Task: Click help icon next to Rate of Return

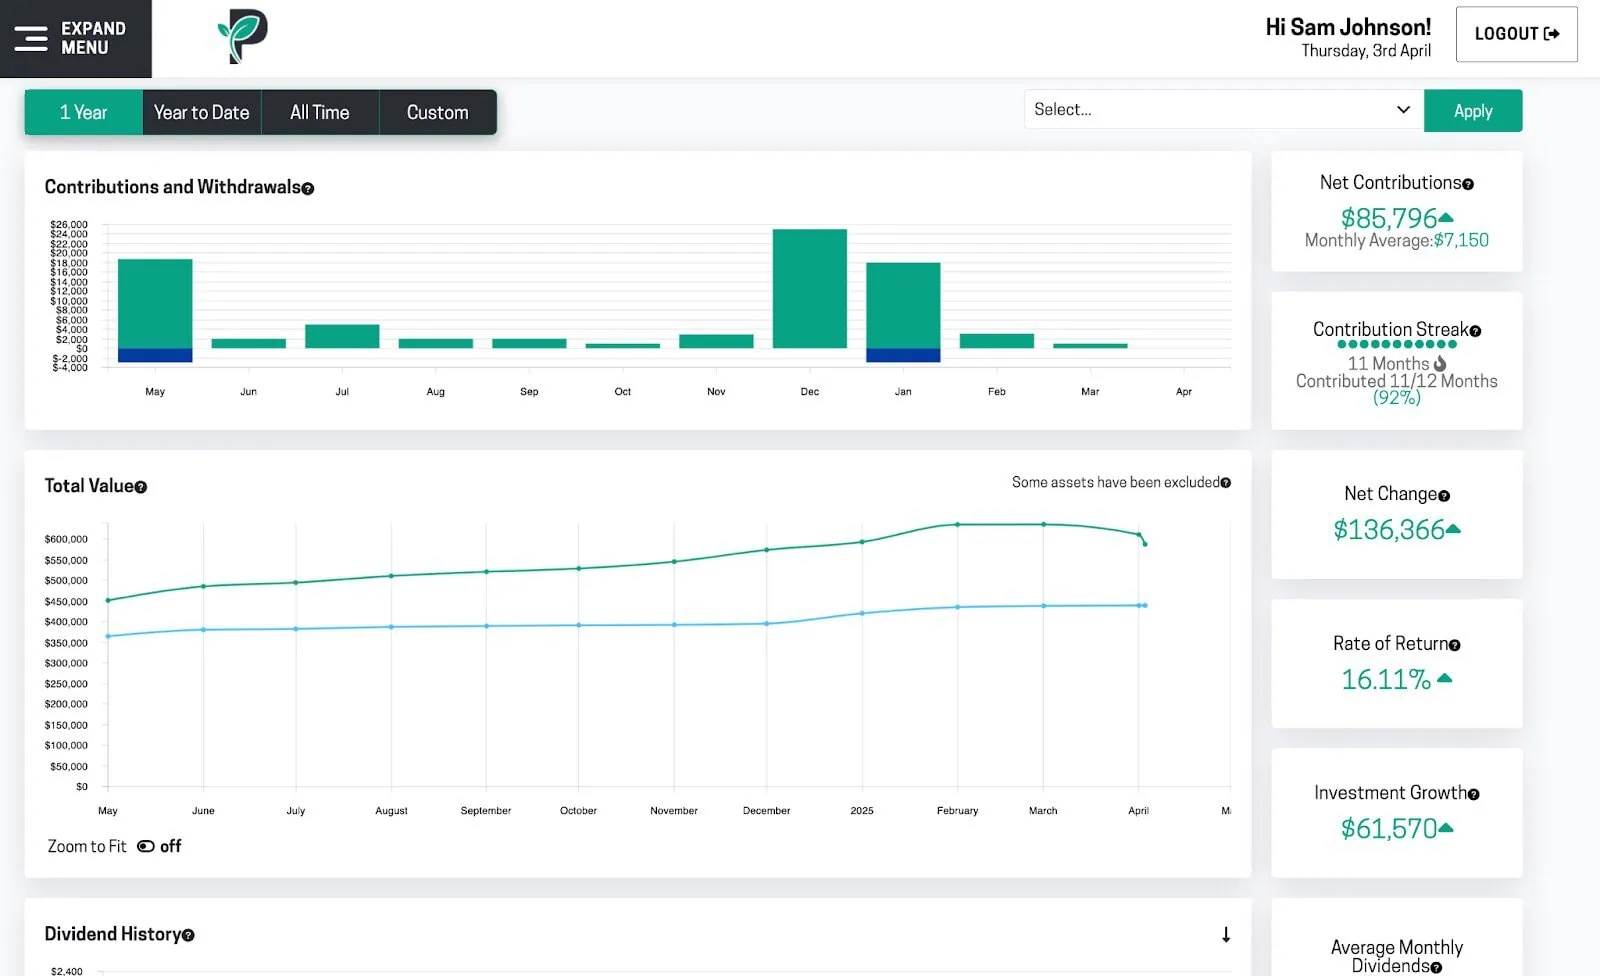Action: click(x=1455, y=645)
